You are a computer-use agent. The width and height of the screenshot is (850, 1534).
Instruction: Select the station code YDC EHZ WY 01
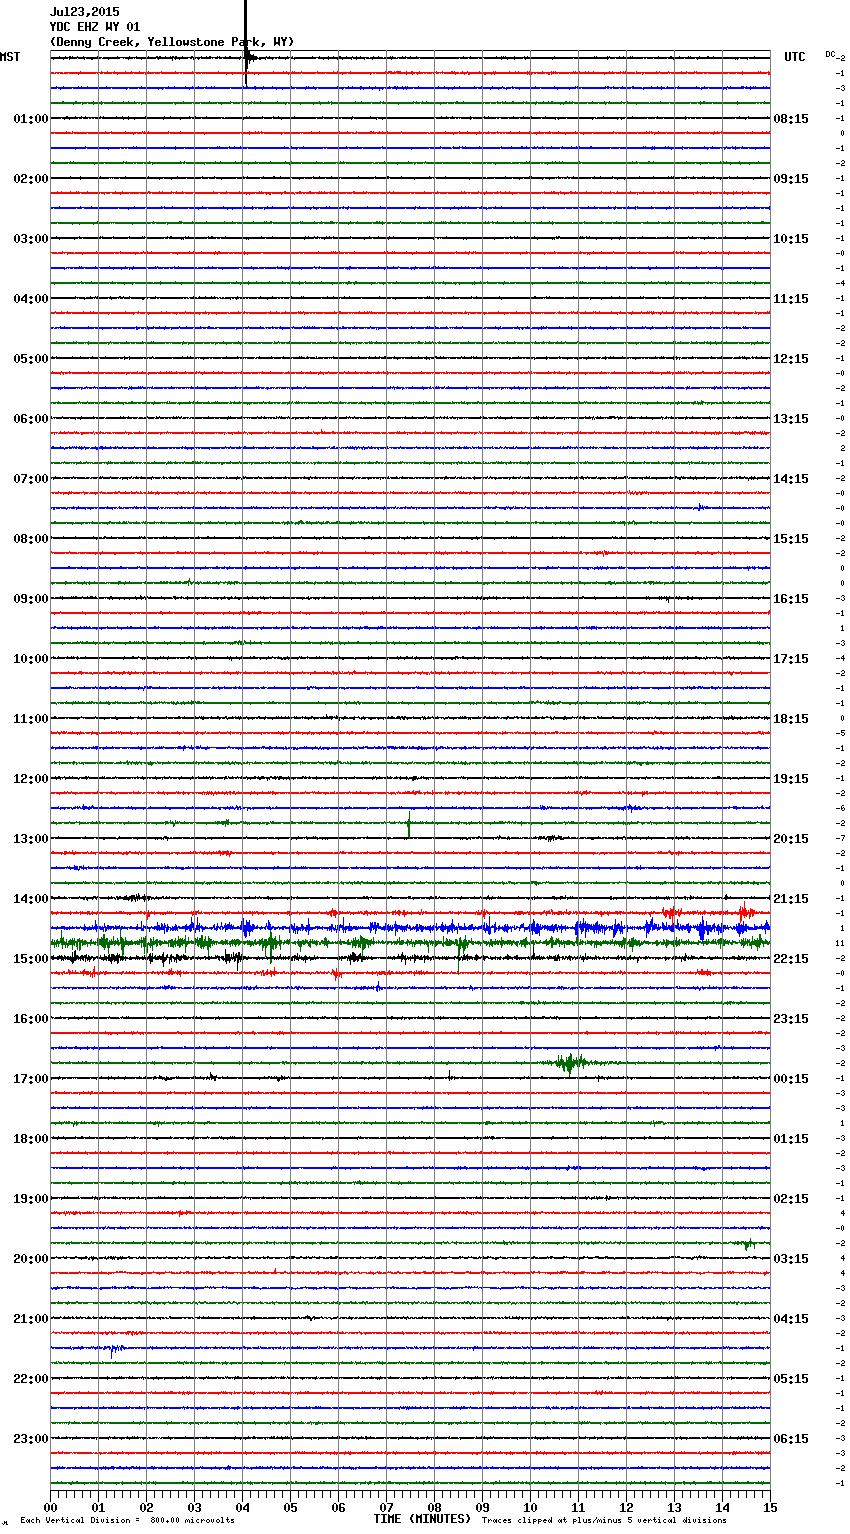coord(95,27)
